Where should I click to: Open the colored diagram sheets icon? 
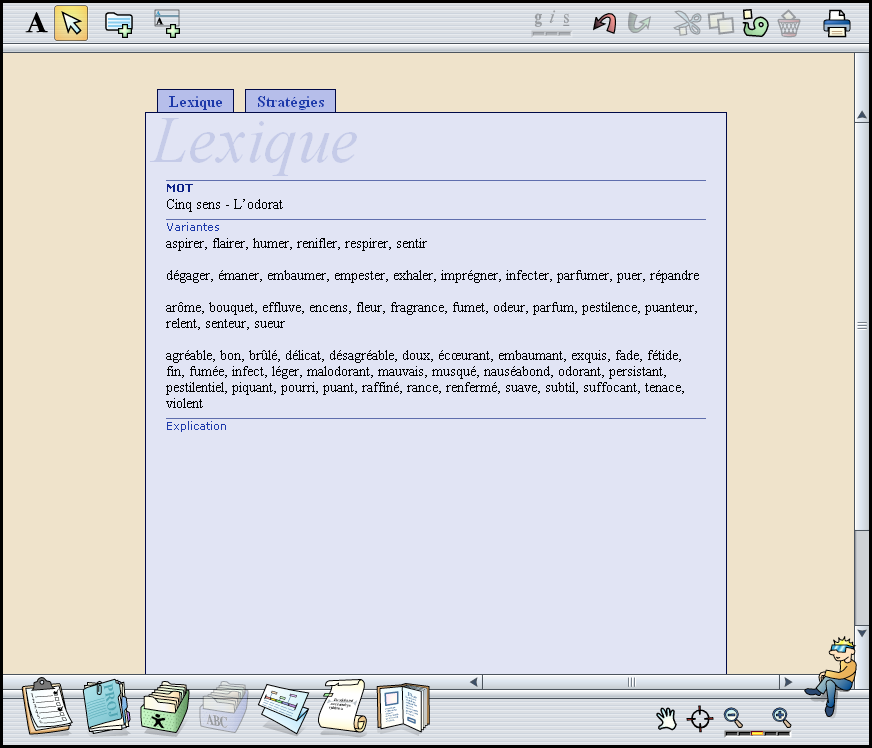point(284,709)
